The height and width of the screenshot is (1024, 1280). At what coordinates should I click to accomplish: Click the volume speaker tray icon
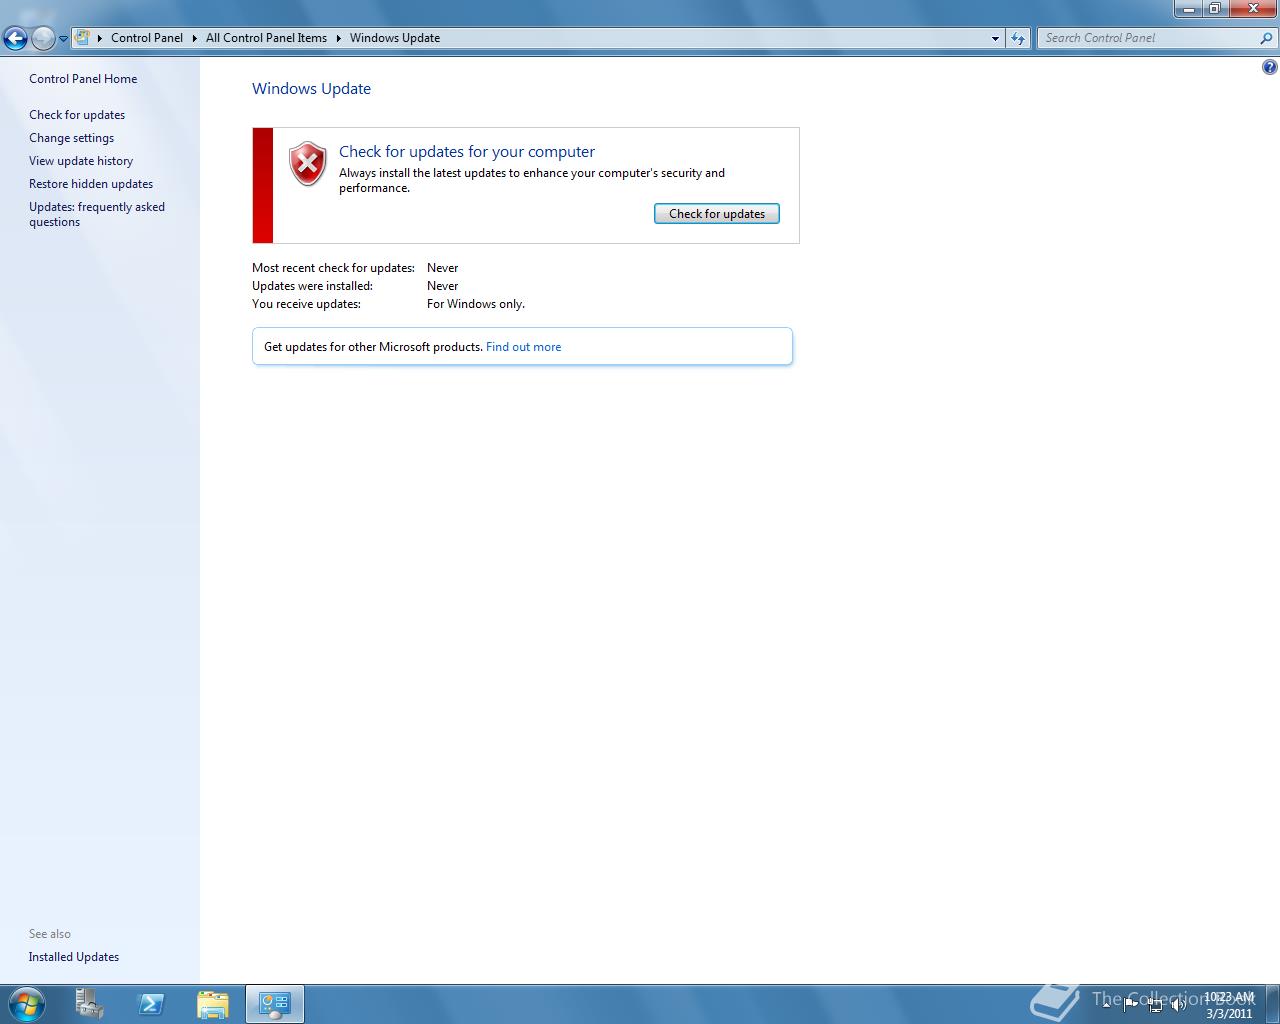pos(1179,1004)
